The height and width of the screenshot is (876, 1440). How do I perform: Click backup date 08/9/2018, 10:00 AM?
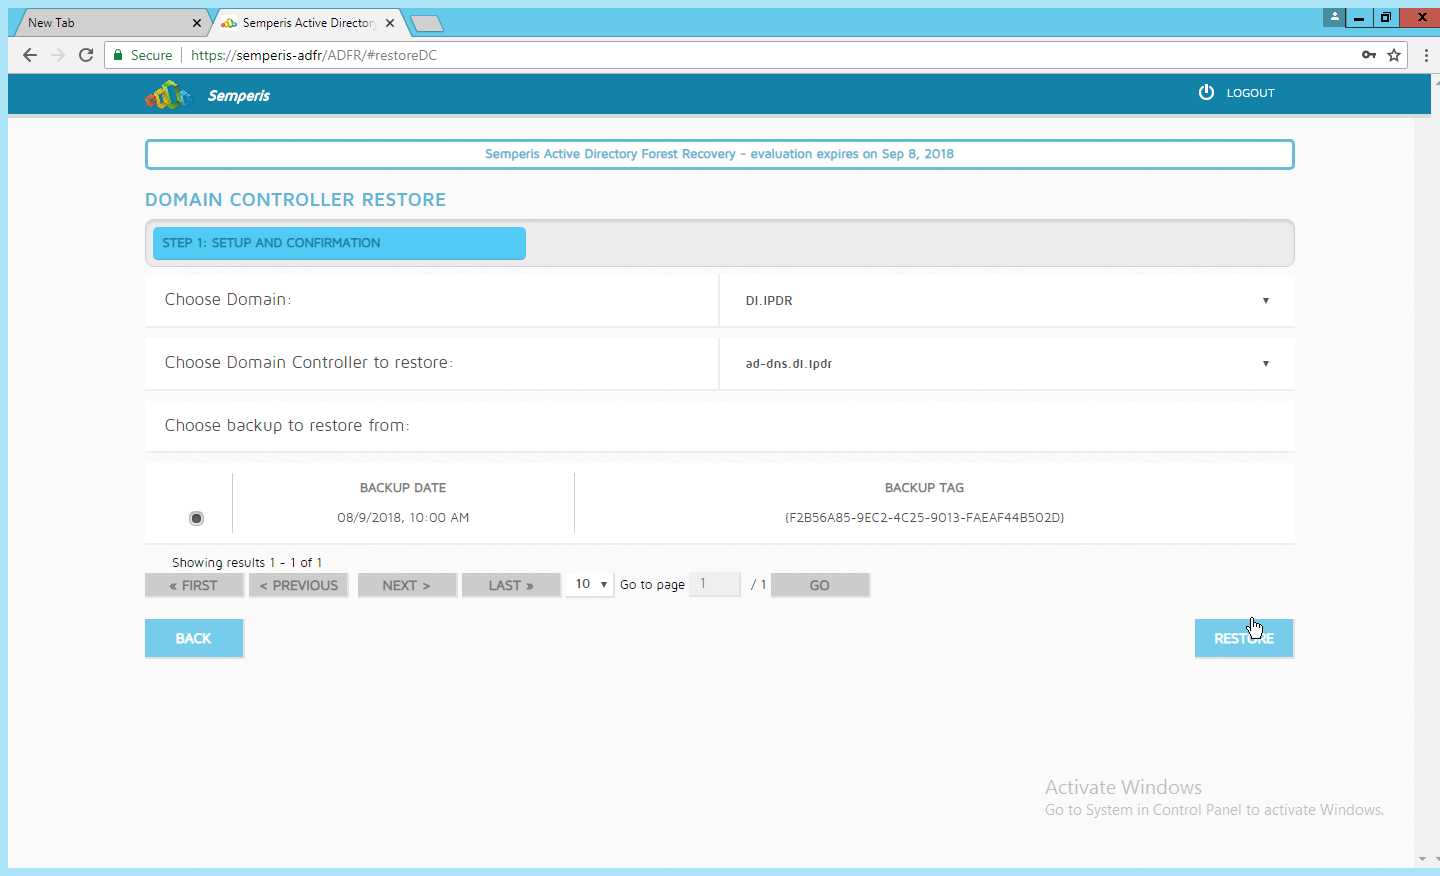403,518
